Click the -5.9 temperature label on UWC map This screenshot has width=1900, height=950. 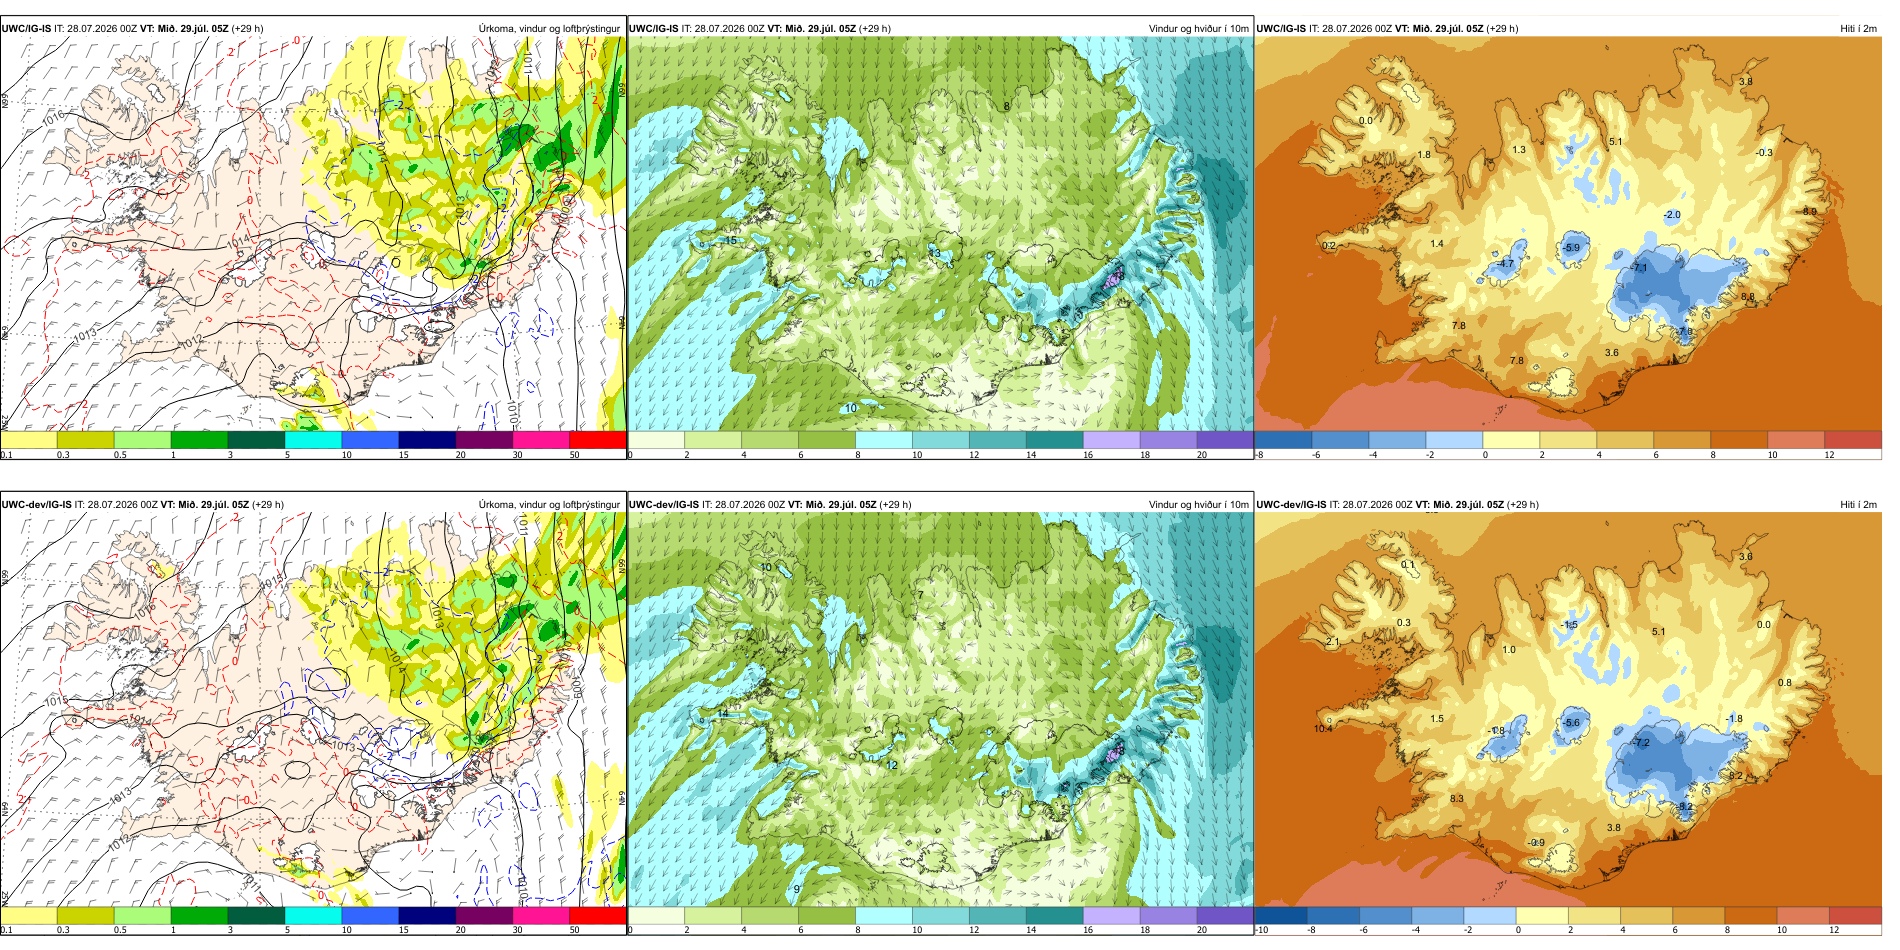(1572, 248)
